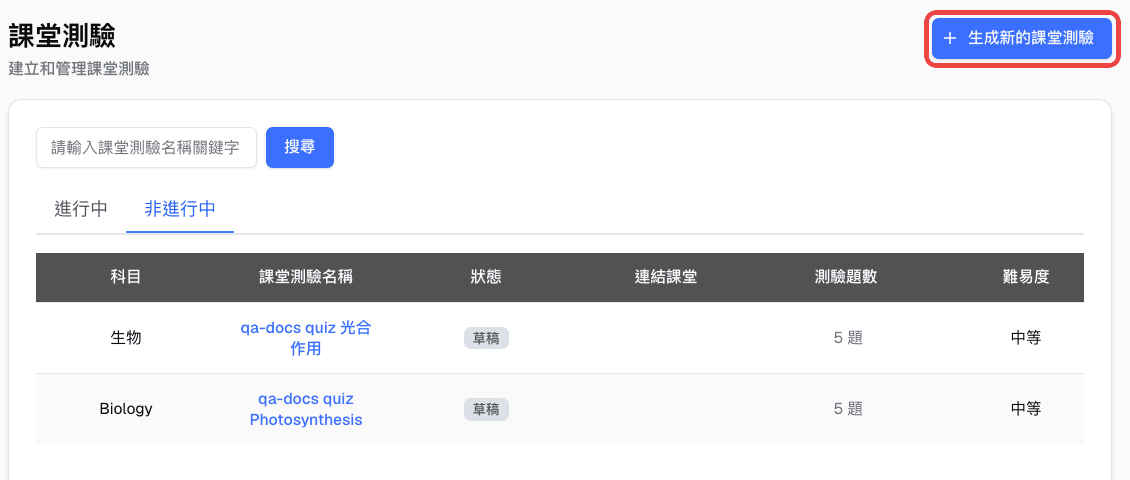Image resolution: width=1130 pixels, height=480 pixels.
Task: Click the 建立和管理課堂測驗 subtitle
Action: point(79,69)
